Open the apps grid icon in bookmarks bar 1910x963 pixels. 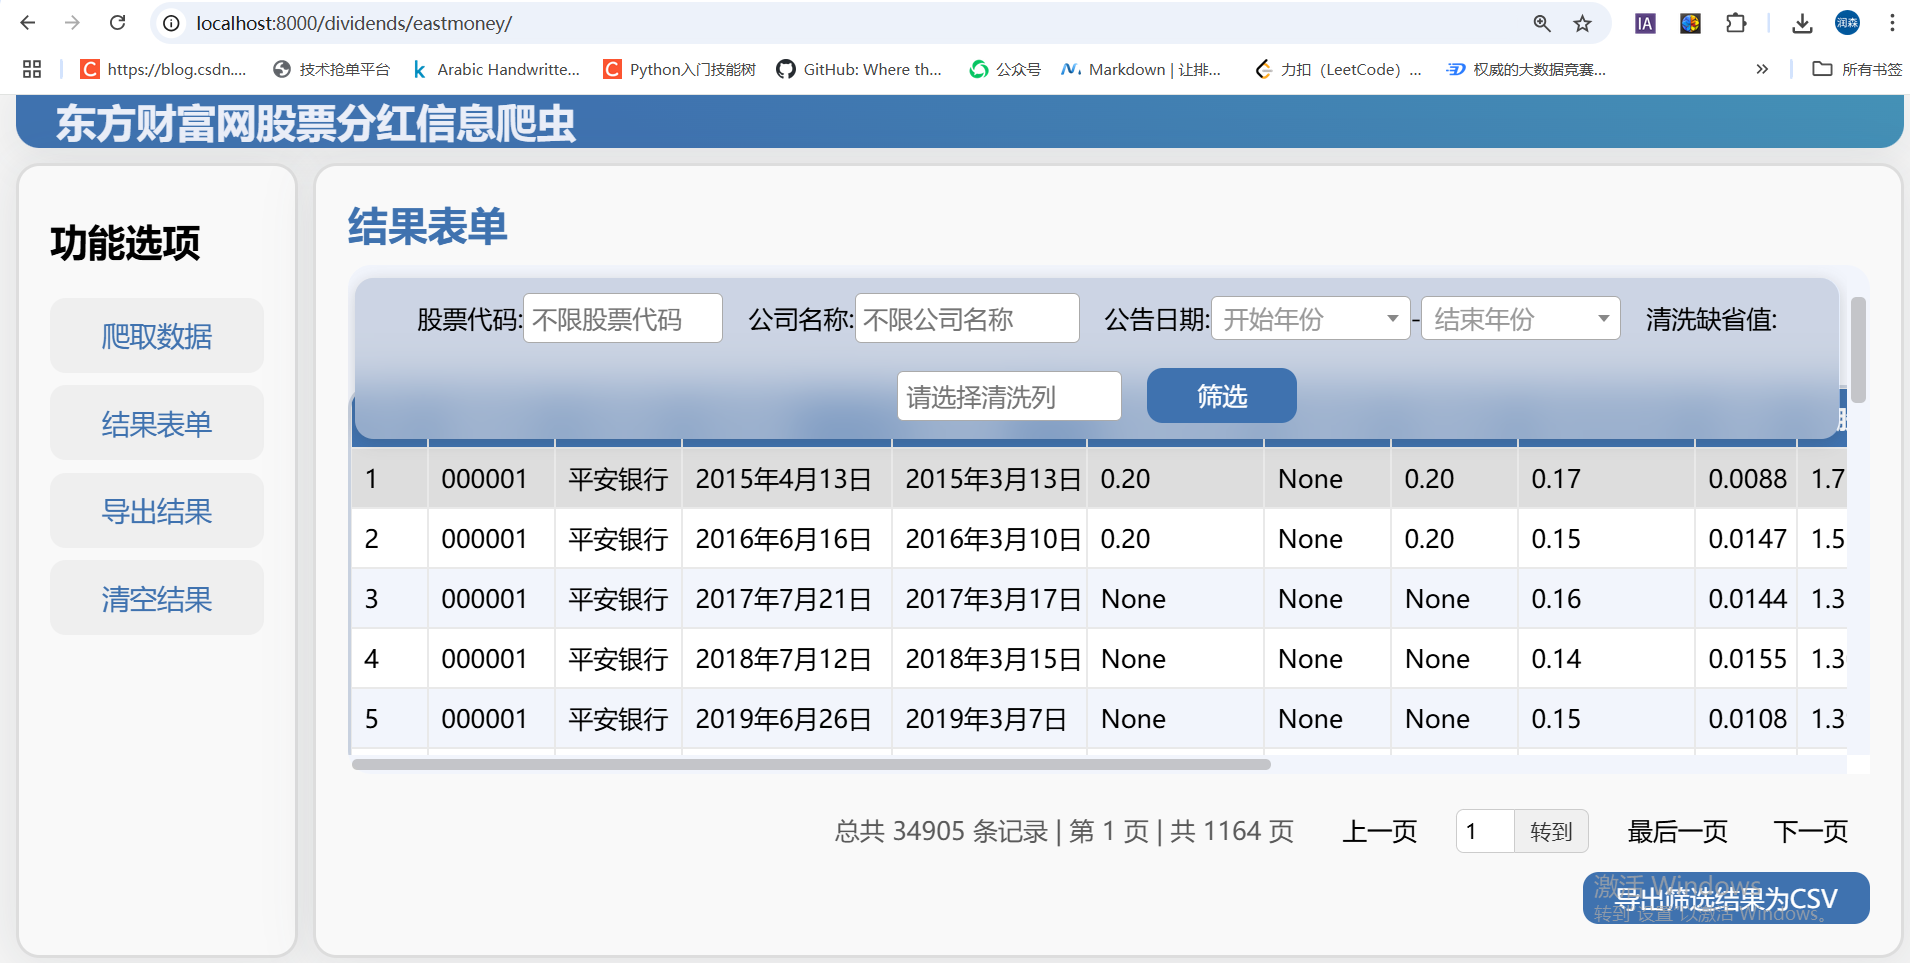pyautogui.click(x=32, y=69)
